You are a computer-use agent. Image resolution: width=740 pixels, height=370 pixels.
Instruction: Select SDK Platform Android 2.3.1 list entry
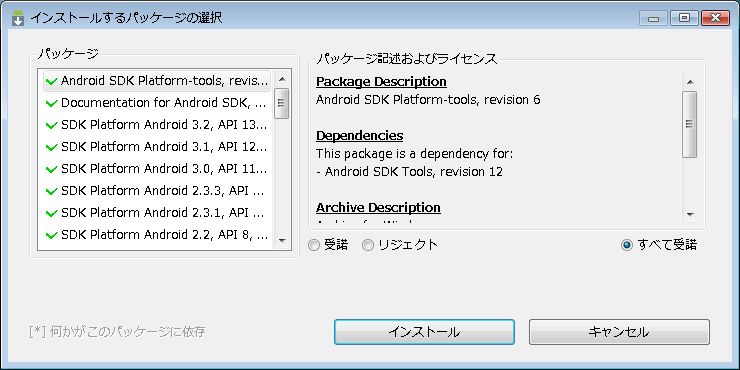click(157, 213)
